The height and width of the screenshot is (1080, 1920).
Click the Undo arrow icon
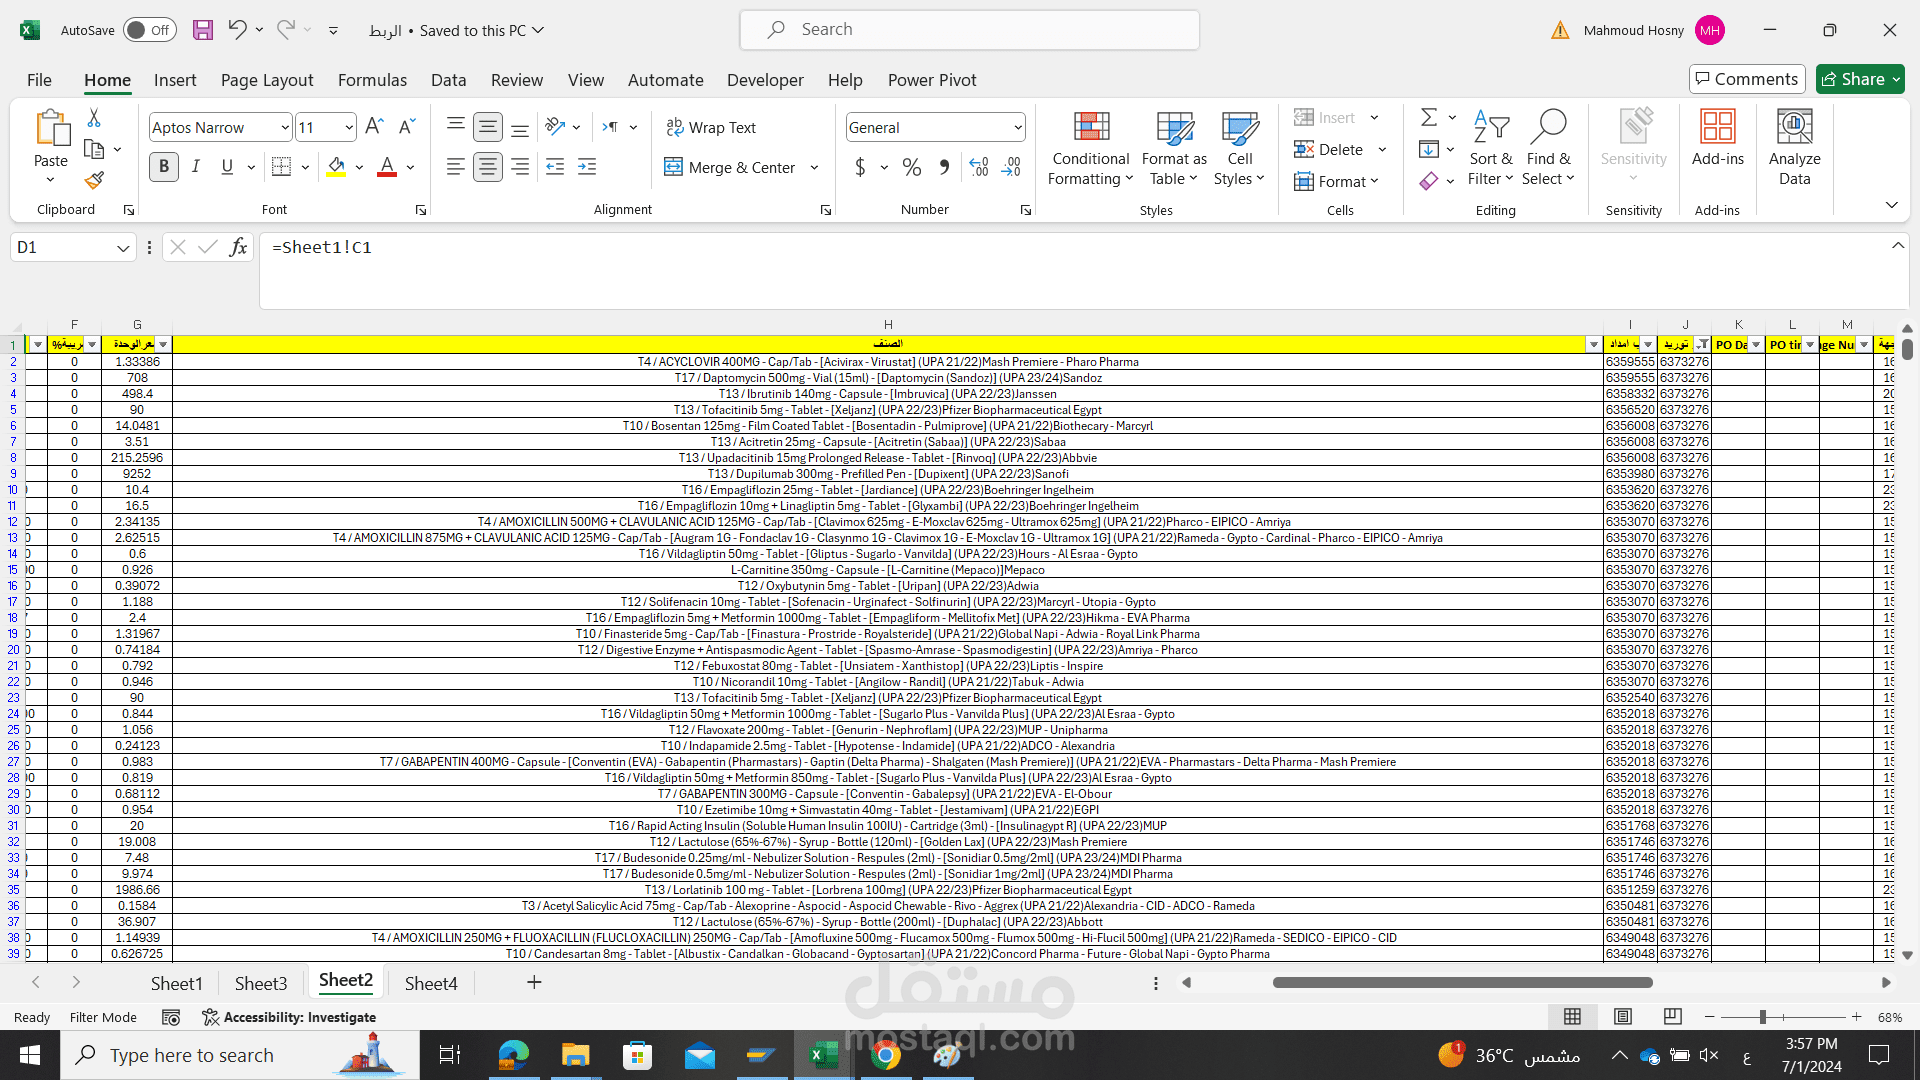(x=237, y=30)
